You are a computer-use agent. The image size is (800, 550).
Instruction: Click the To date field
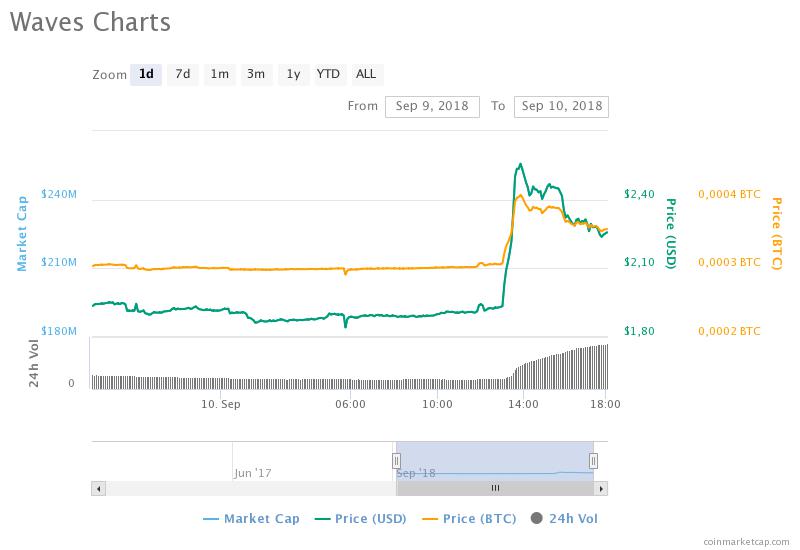[x=561, y=106]
